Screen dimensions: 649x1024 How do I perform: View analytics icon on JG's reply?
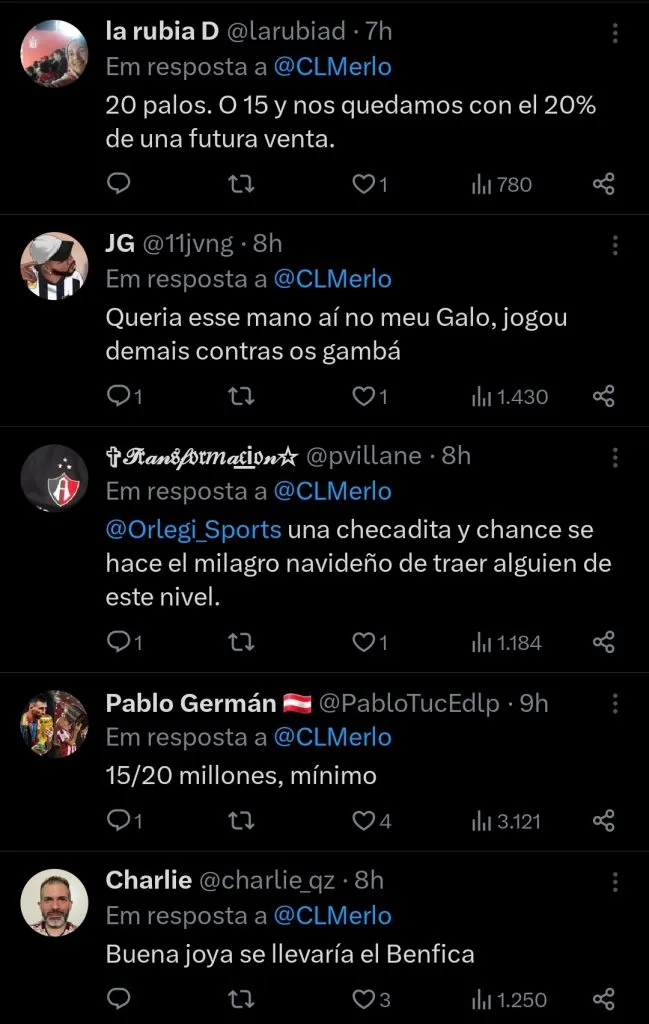481,396
